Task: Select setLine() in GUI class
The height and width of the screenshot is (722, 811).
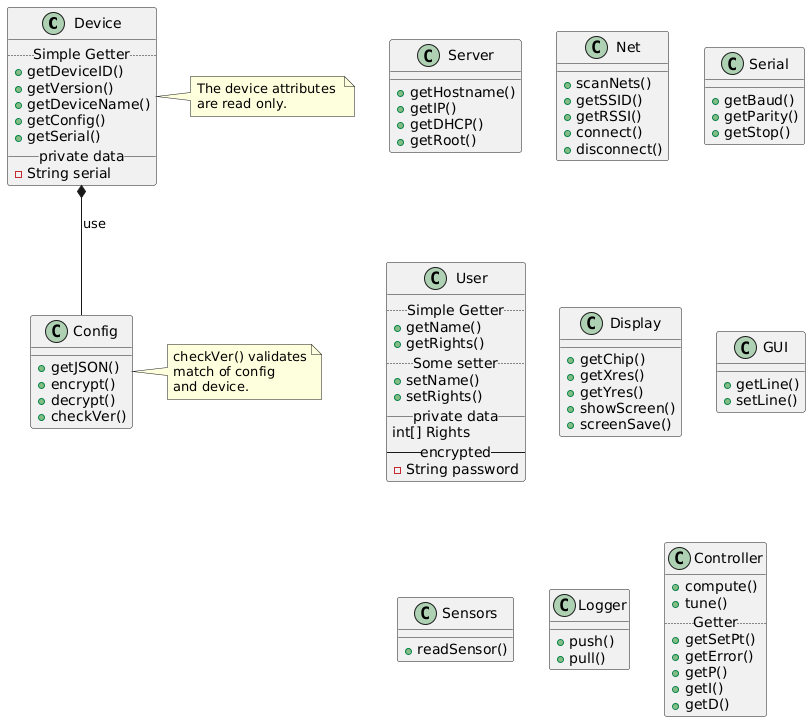Action: [767, 400]
